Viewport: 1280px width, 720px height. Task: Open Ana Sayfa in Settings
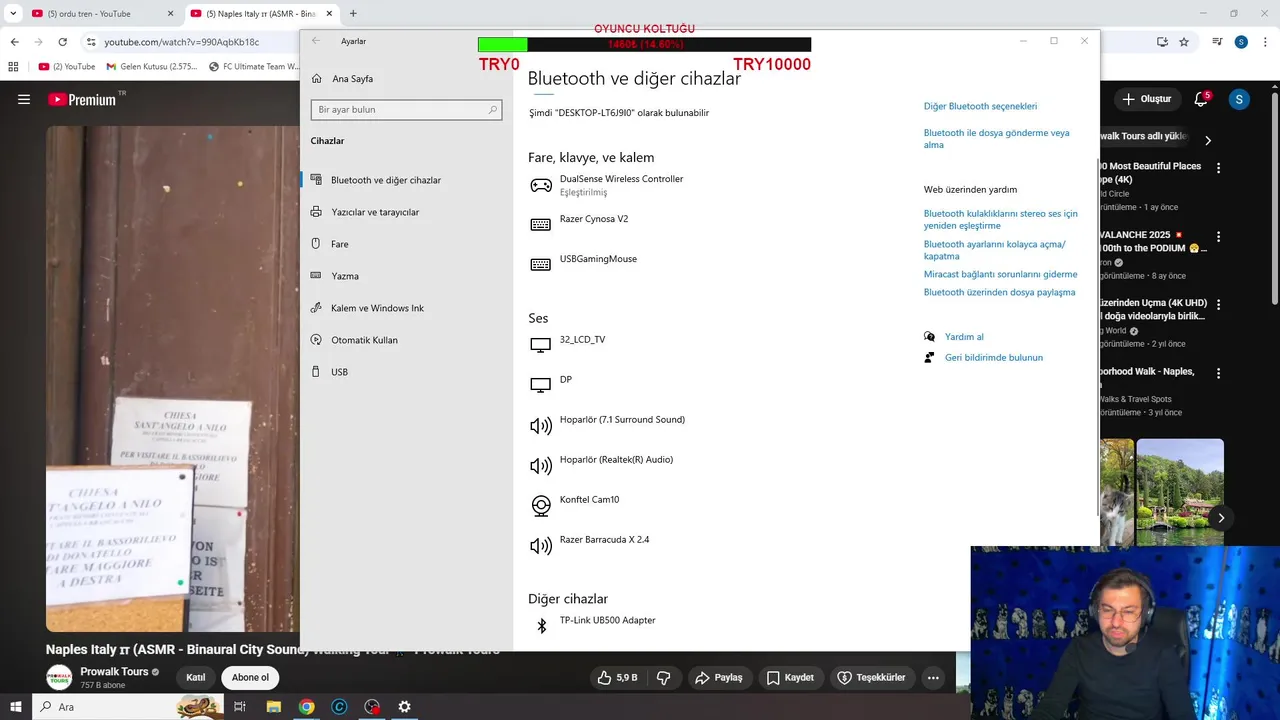342,79
